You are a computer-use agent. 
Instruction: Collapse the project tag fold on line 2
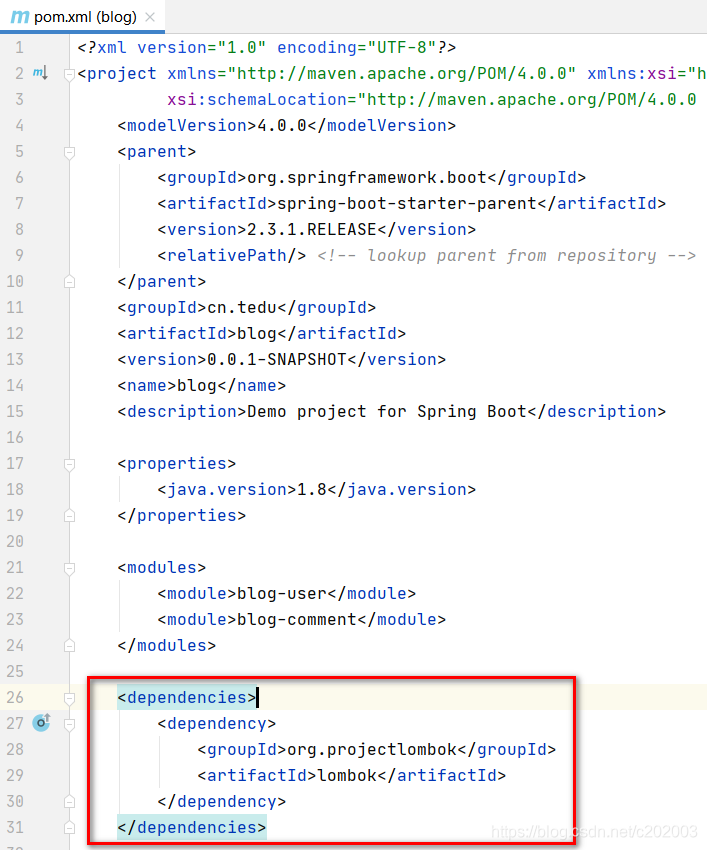(69, 74)
